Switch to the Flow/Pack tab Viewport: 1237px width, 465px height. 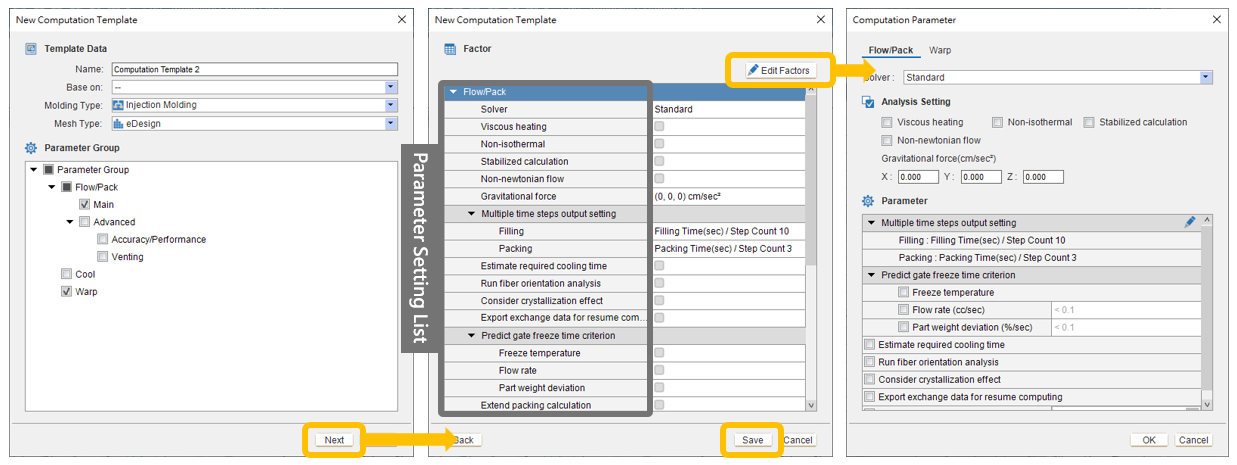pos(890,50)
